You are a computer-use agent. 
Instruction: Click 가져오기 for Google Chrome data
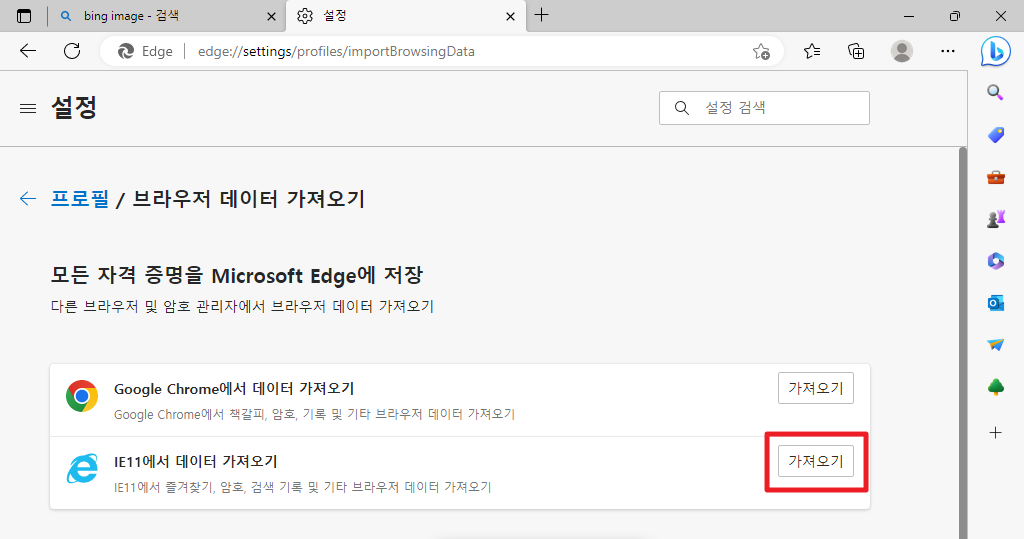pos(816,388)
